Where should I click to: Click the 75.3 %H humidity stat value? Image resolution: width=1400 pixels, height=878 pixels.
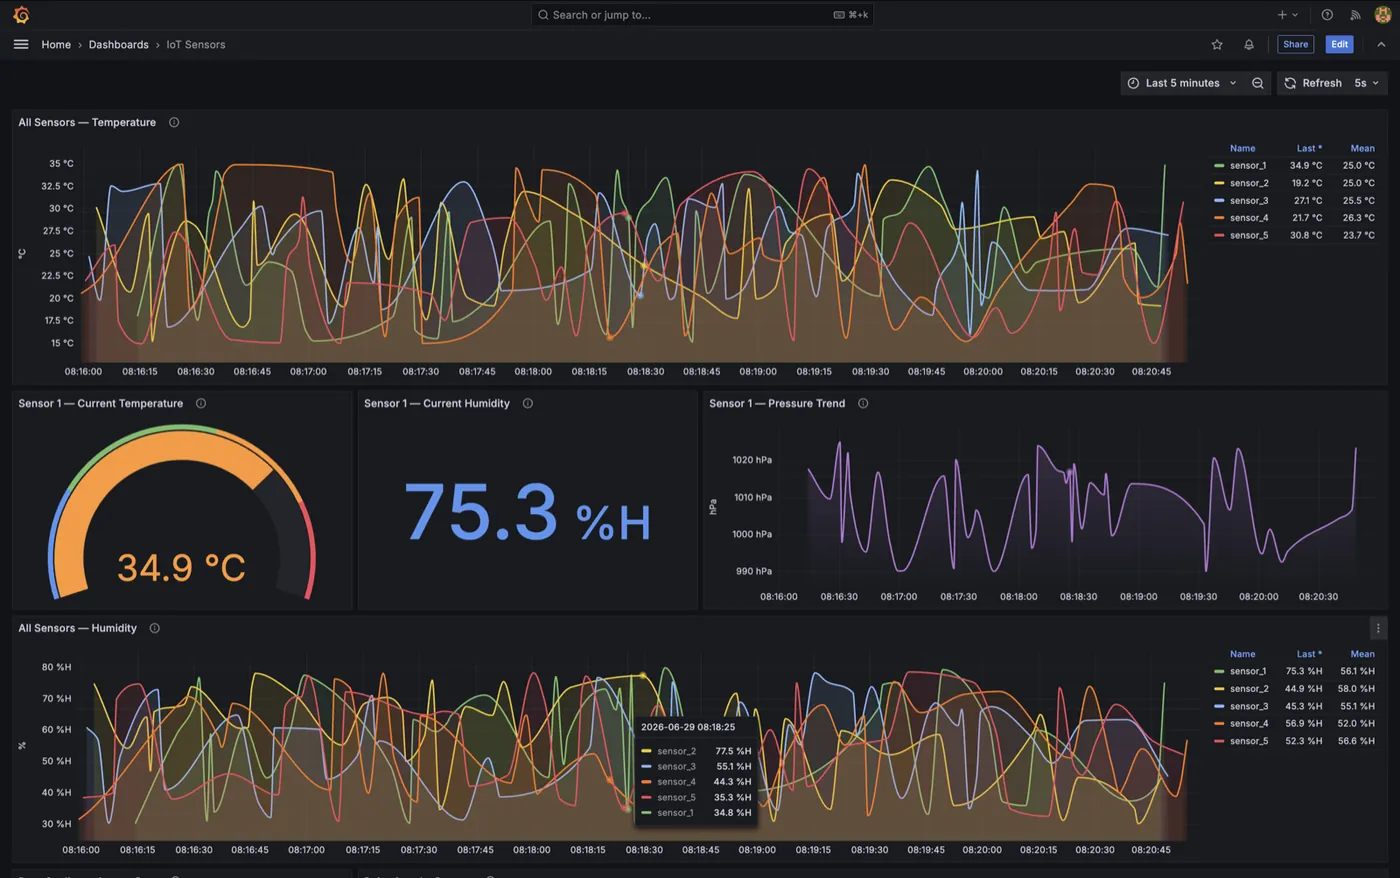[x=527, y=512]
